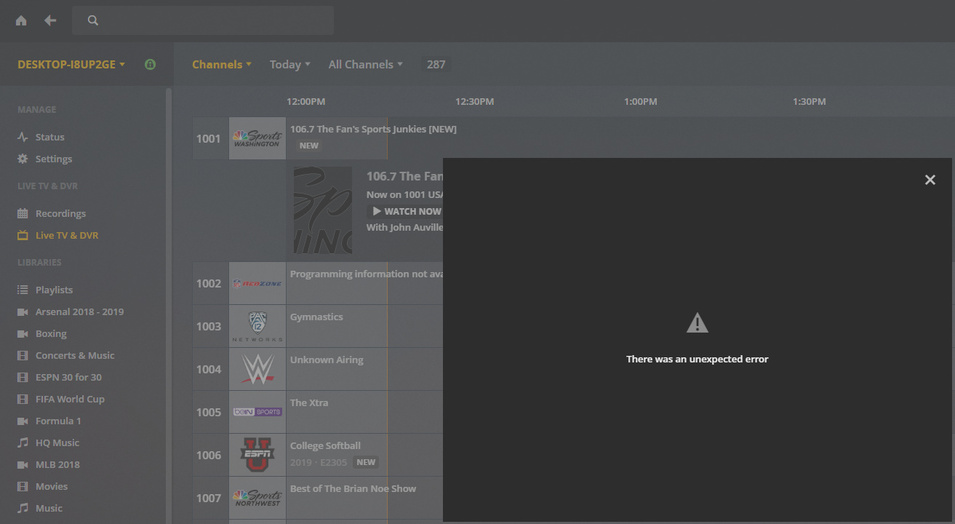
Task: Go to the Plex home icon
Action: point(21,21)
